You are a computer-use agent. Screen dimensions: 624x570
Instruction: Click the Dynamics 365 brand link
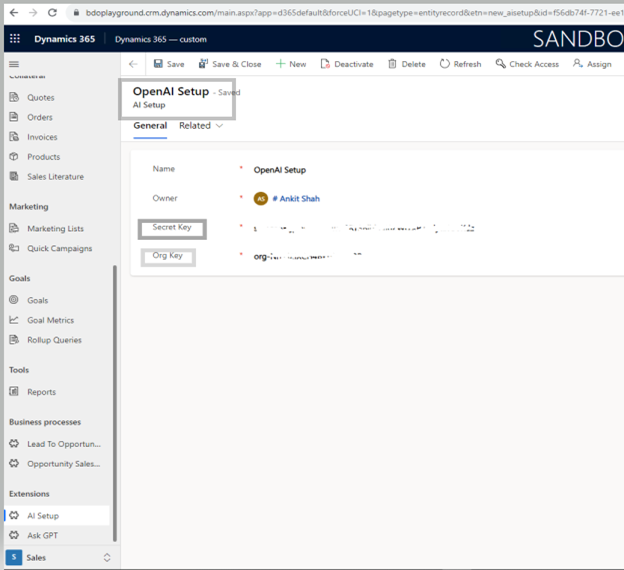click(64, 39)
